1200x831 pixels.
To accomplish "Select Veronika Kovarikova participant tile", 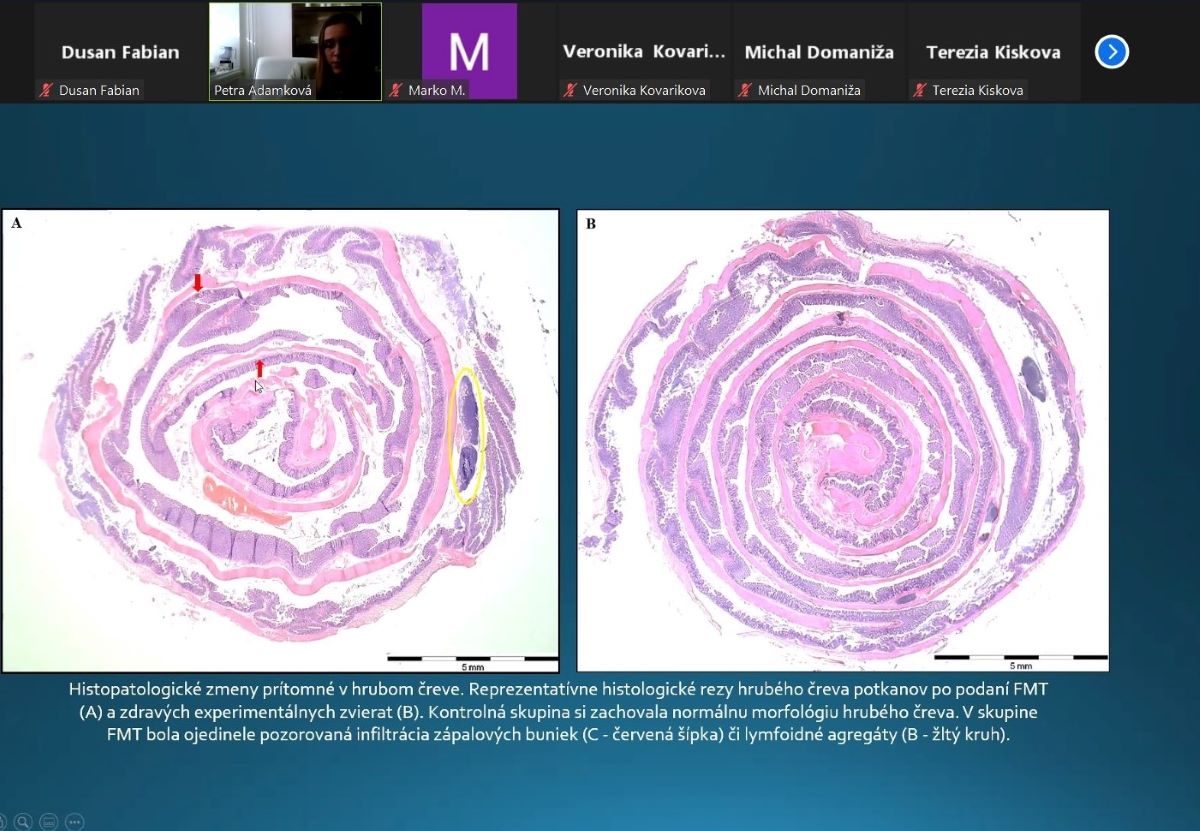I will [x=644, y=50].
